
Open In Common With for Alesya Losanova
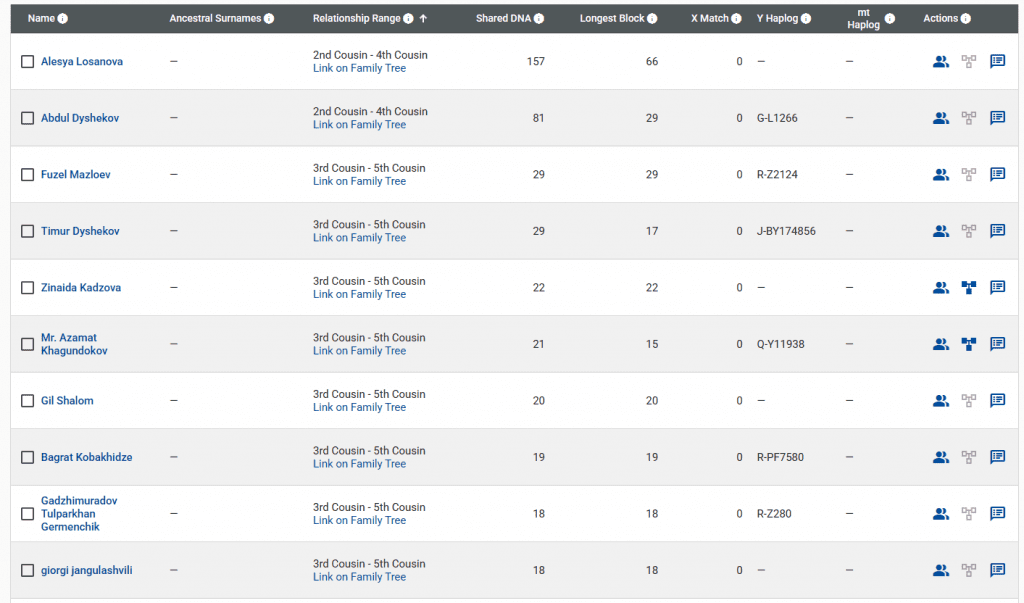pyautogui.click(x=940, y=62)
